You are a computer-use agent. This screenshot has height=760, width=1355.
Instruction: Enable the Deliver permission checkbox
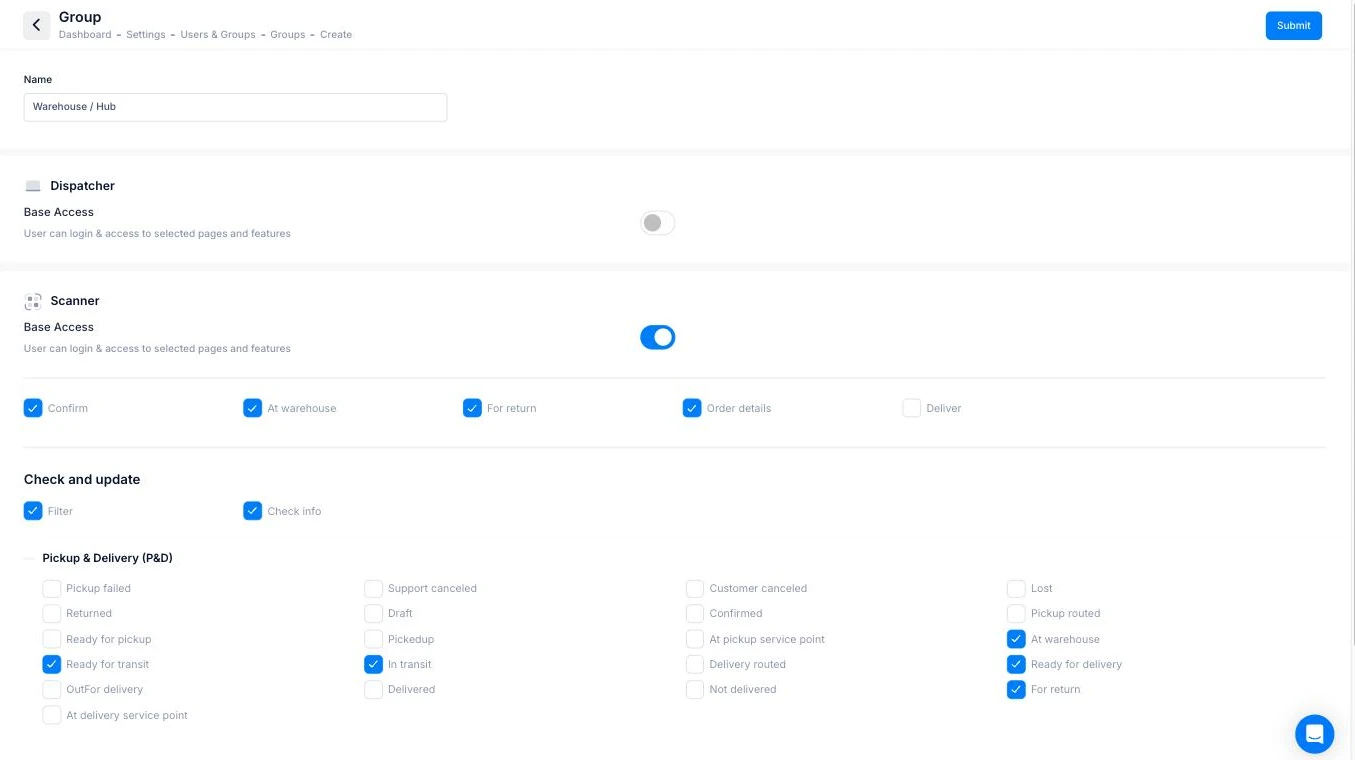pos(911,408)
